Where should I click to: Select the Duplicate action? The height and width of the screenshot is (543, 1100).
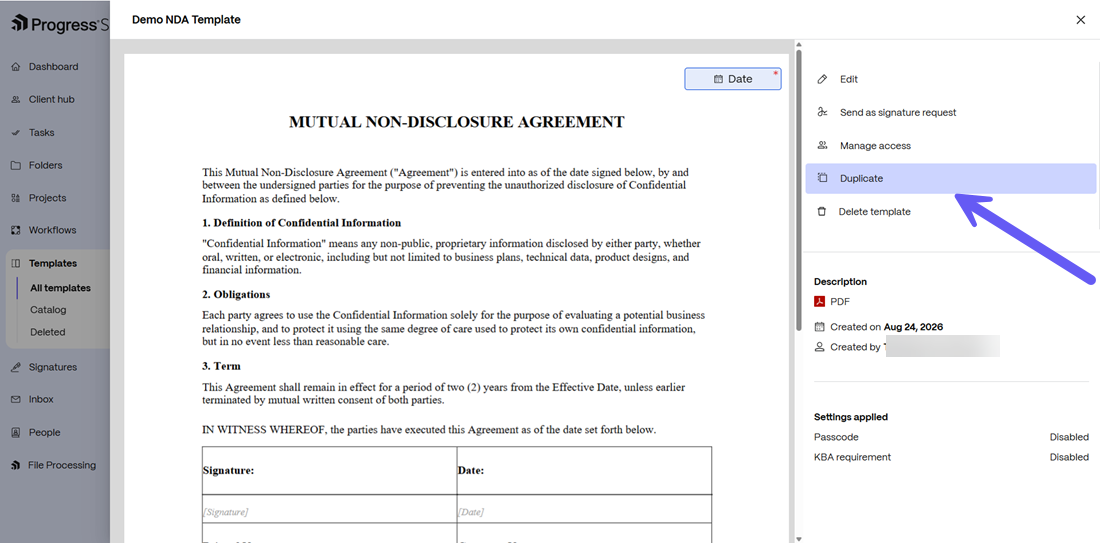tap(951, 178)
